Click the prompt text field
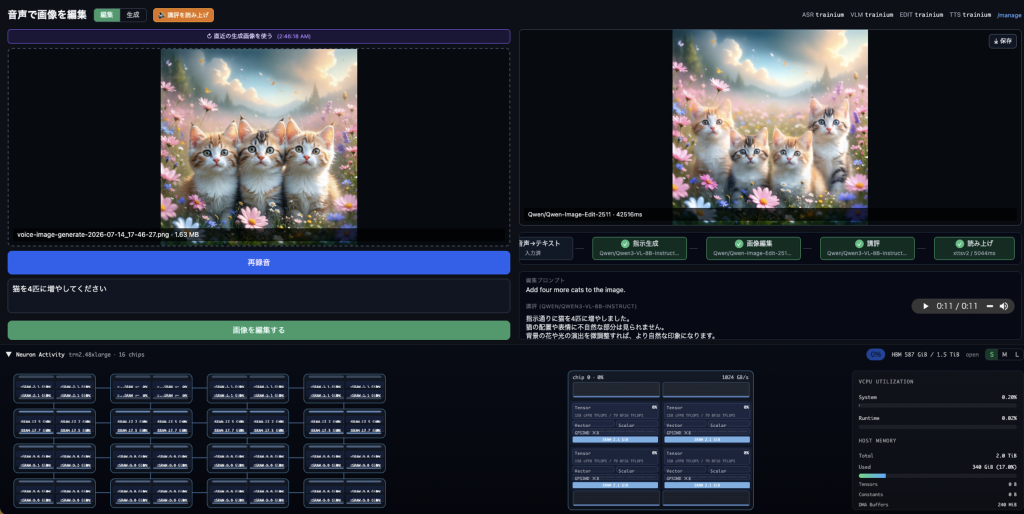This screenshot has height=514, width=1024. (x=259, y=296)
